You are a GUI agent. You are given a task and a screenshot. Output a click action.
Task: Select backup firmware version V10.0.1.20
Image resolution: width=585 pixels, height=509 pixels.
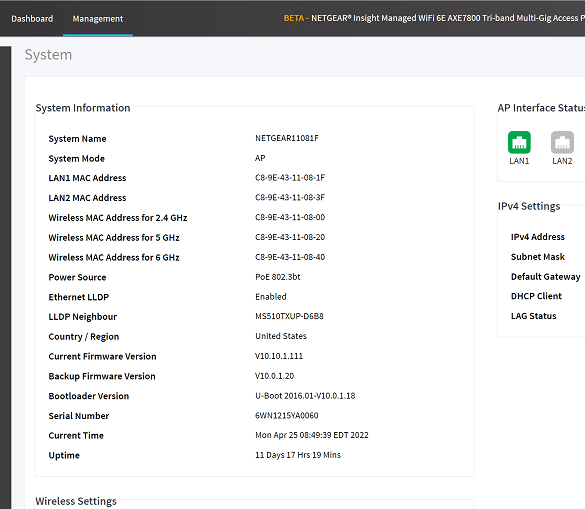[x=275, y=376]
